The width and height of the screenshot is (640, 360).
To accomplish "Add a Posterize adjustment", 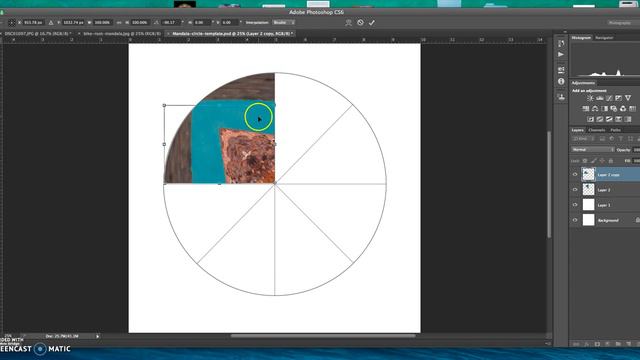I will click(x=600, y=119).
